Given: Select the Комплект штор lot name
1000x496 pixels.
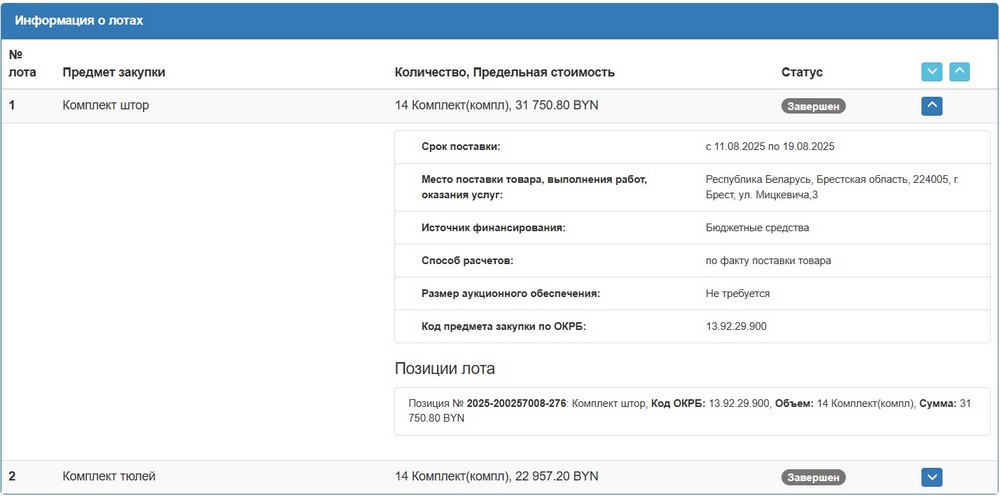Looking at the screenshot, I should (x=105, y=105).
